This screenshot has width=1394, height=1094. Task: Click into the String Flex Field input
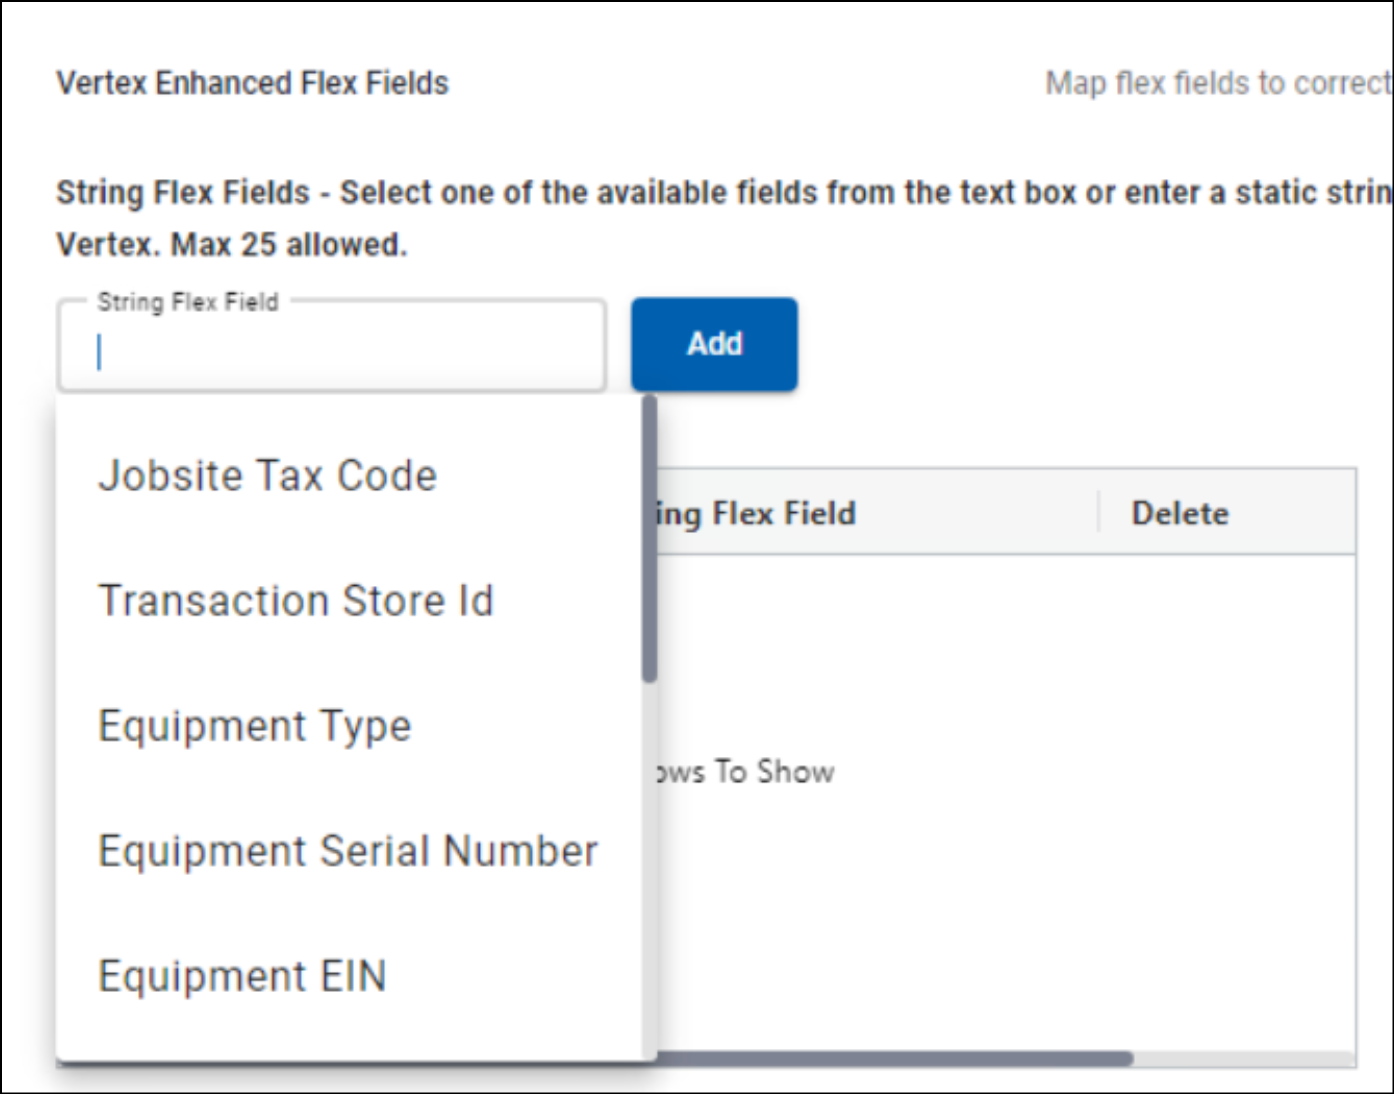pyautogui.click(x=330, y=352)
